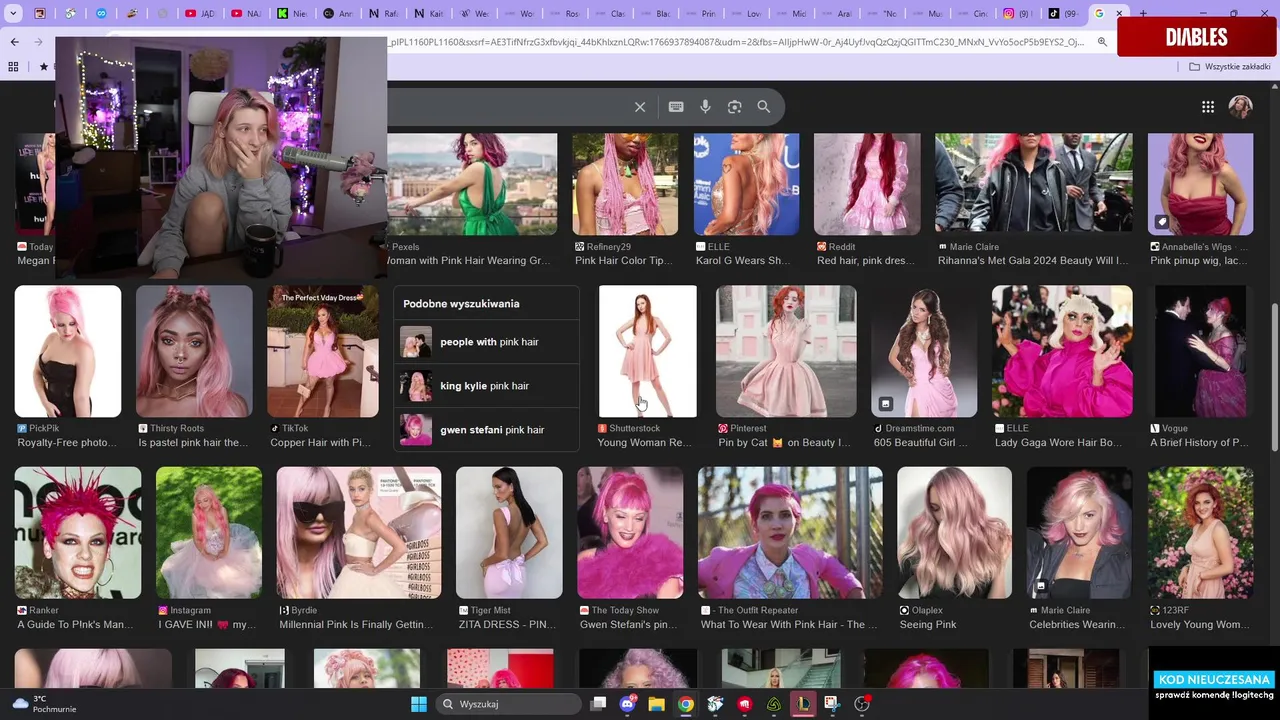The height and width of the screenshot is (720, 1280).
Task: Open OBS Studio from the taskbar
Action: [862, 704]
